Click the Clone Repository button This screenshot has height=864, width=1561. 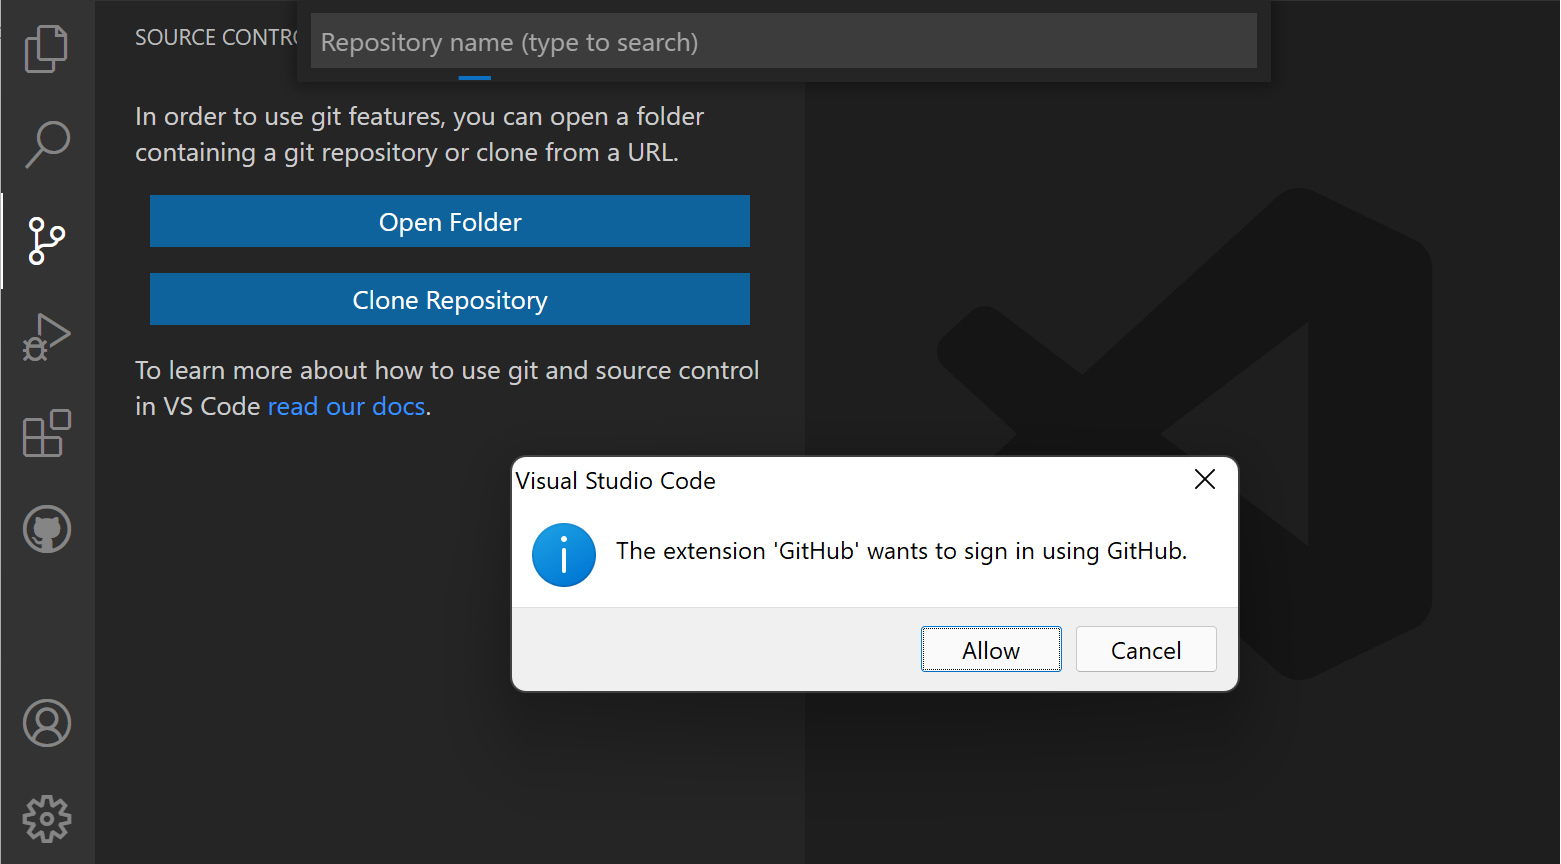(x=449, y=299)
